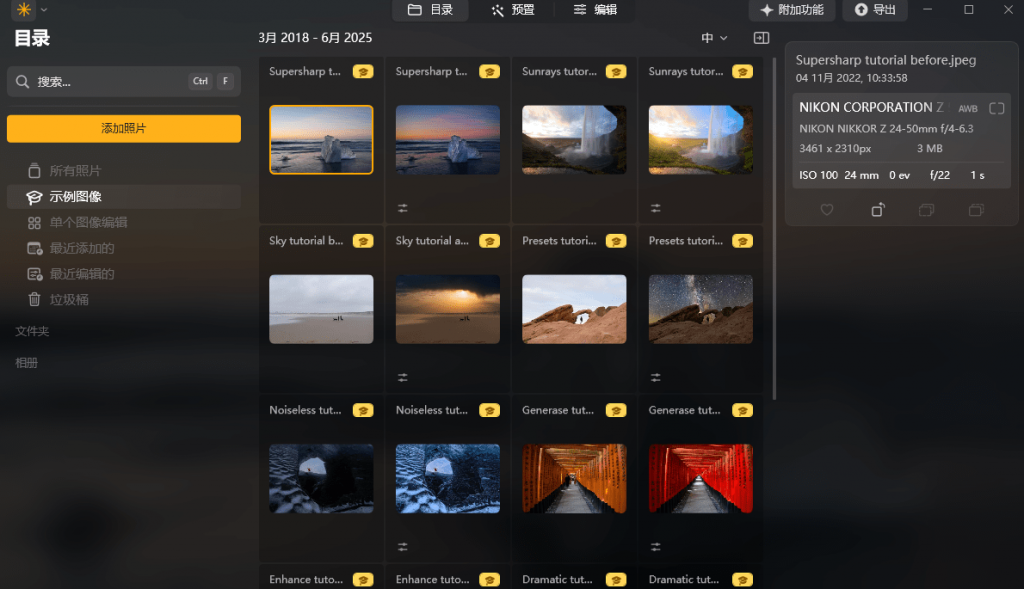Click the paste adjustments icon in info panel
The width and height of the screenshot is (1024, 589).
point(976,210)
